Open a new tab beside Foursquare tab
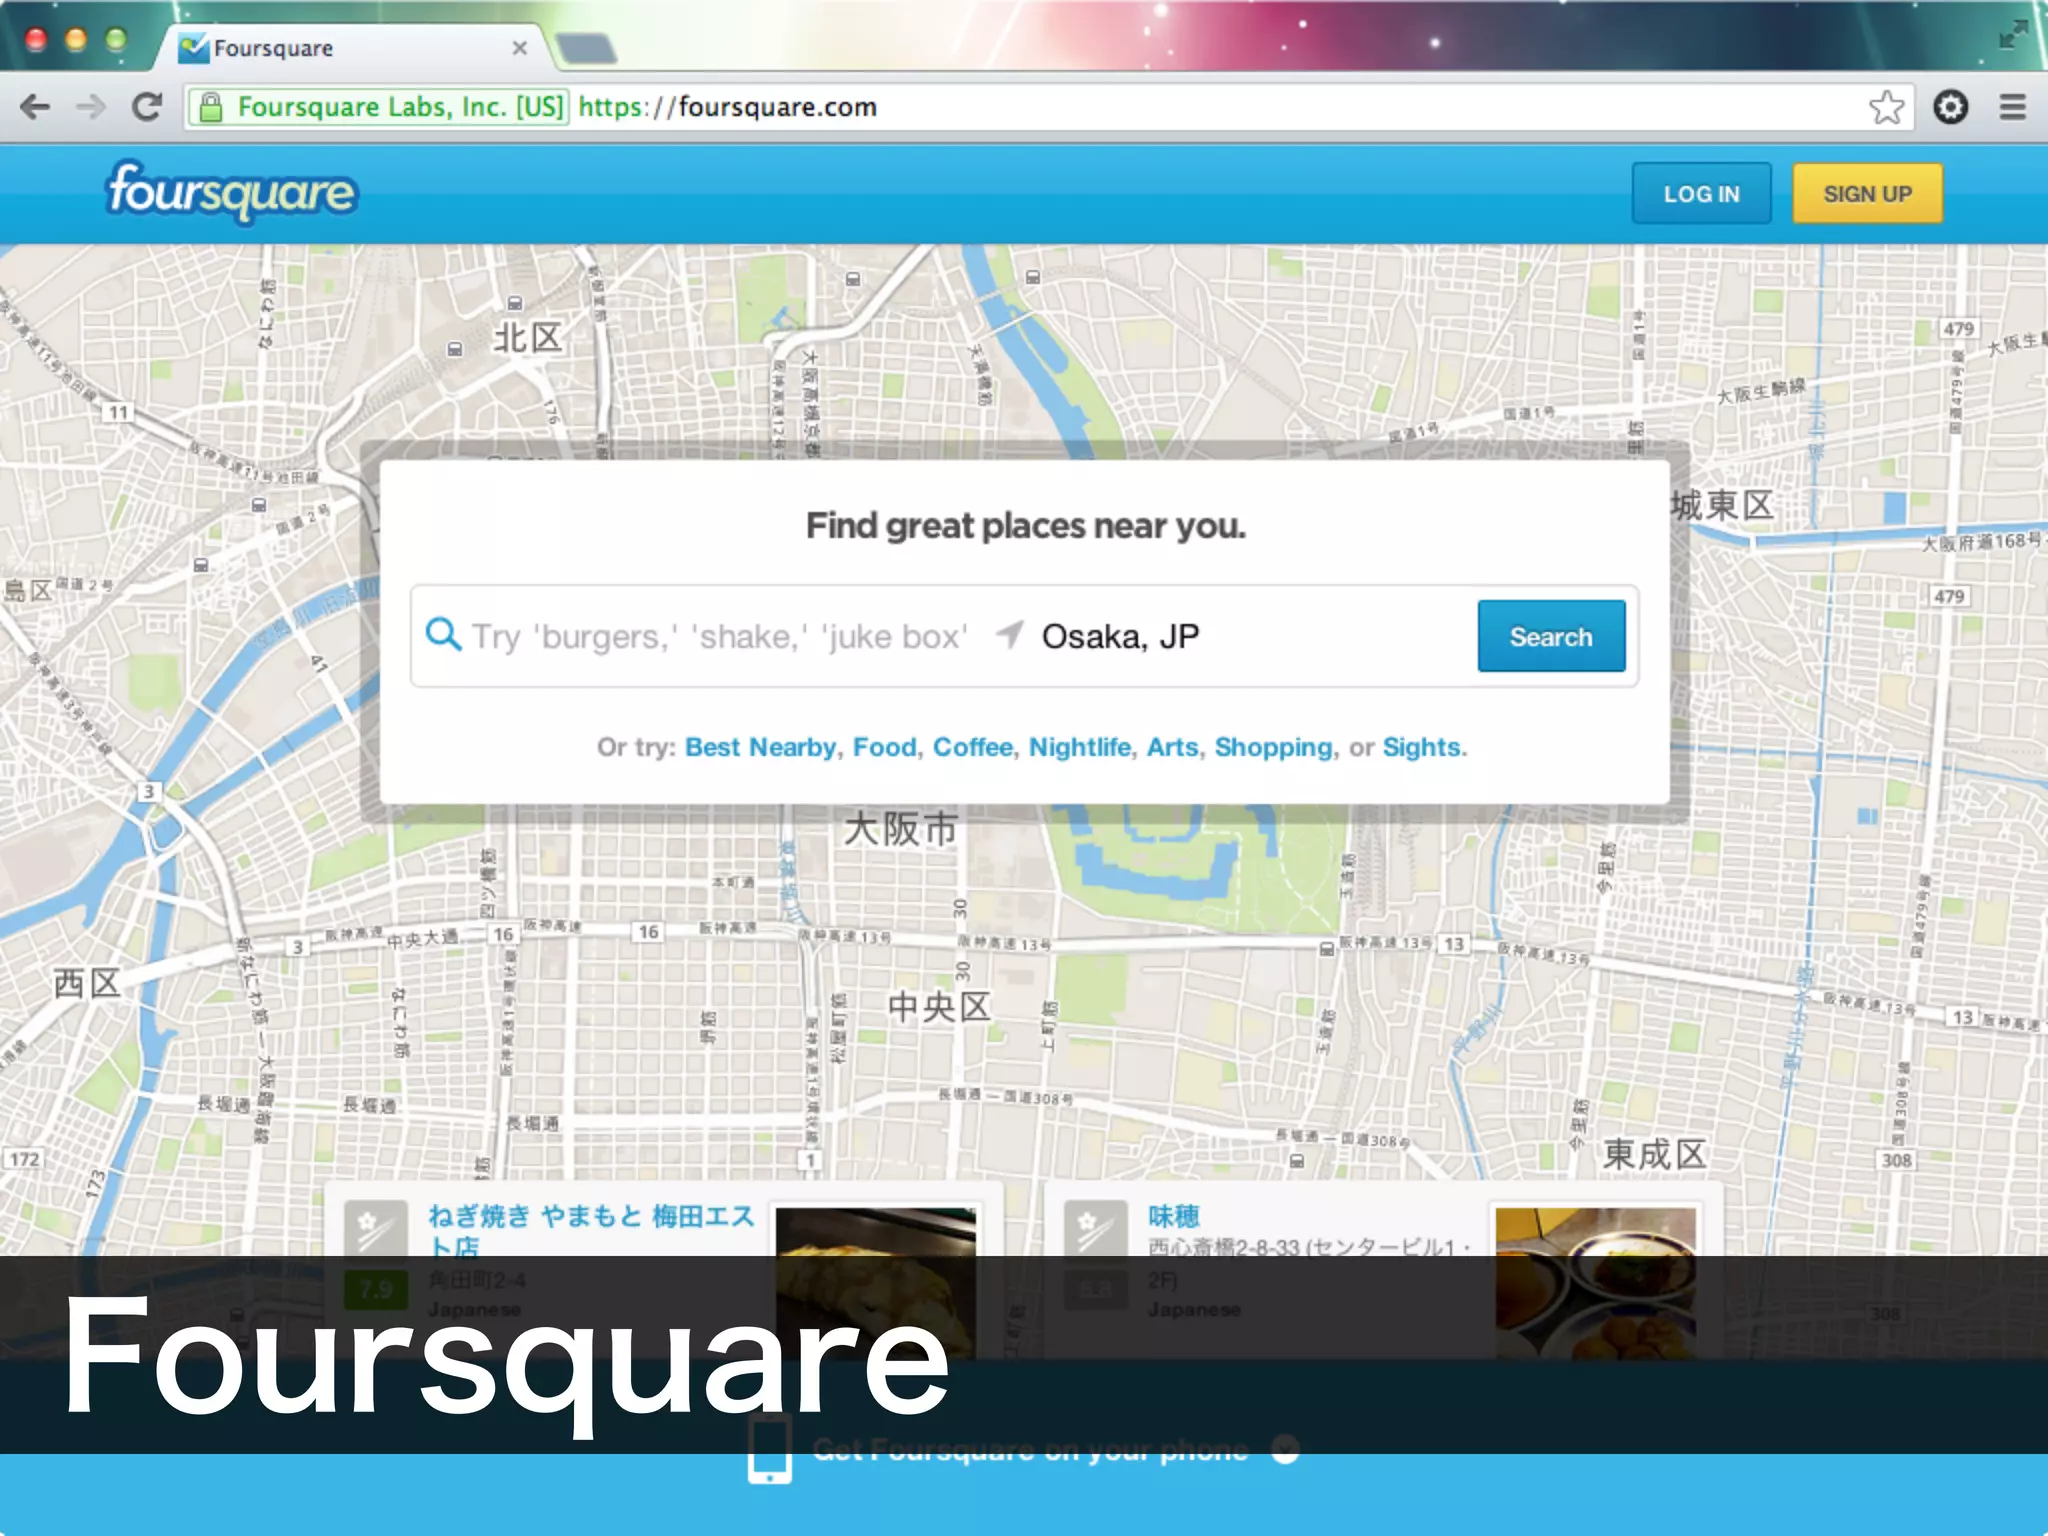 [x=585, y=48]
